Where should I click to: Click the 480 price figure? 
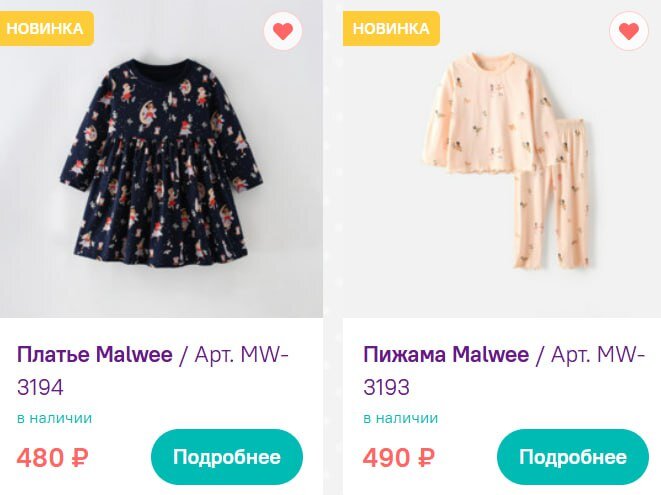point(40,458)
